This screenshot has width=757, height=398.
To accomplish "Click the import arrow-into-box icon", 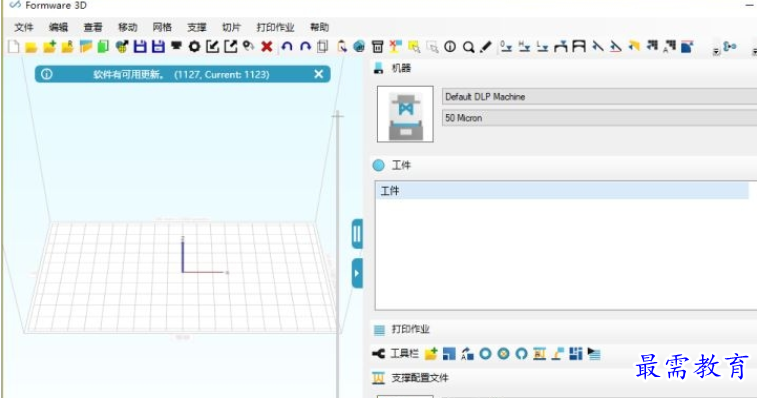I will click(212, 47).
